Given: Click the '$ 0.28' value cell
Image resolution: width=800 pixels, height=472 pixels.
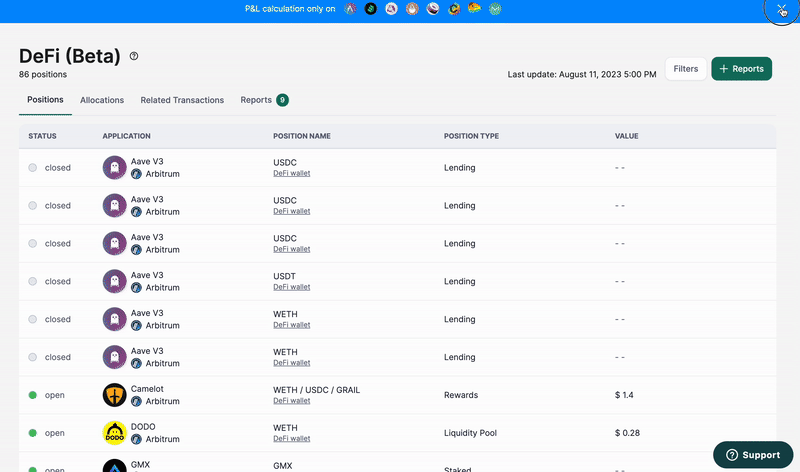Looking at the screenshot, I should point(627,433).
